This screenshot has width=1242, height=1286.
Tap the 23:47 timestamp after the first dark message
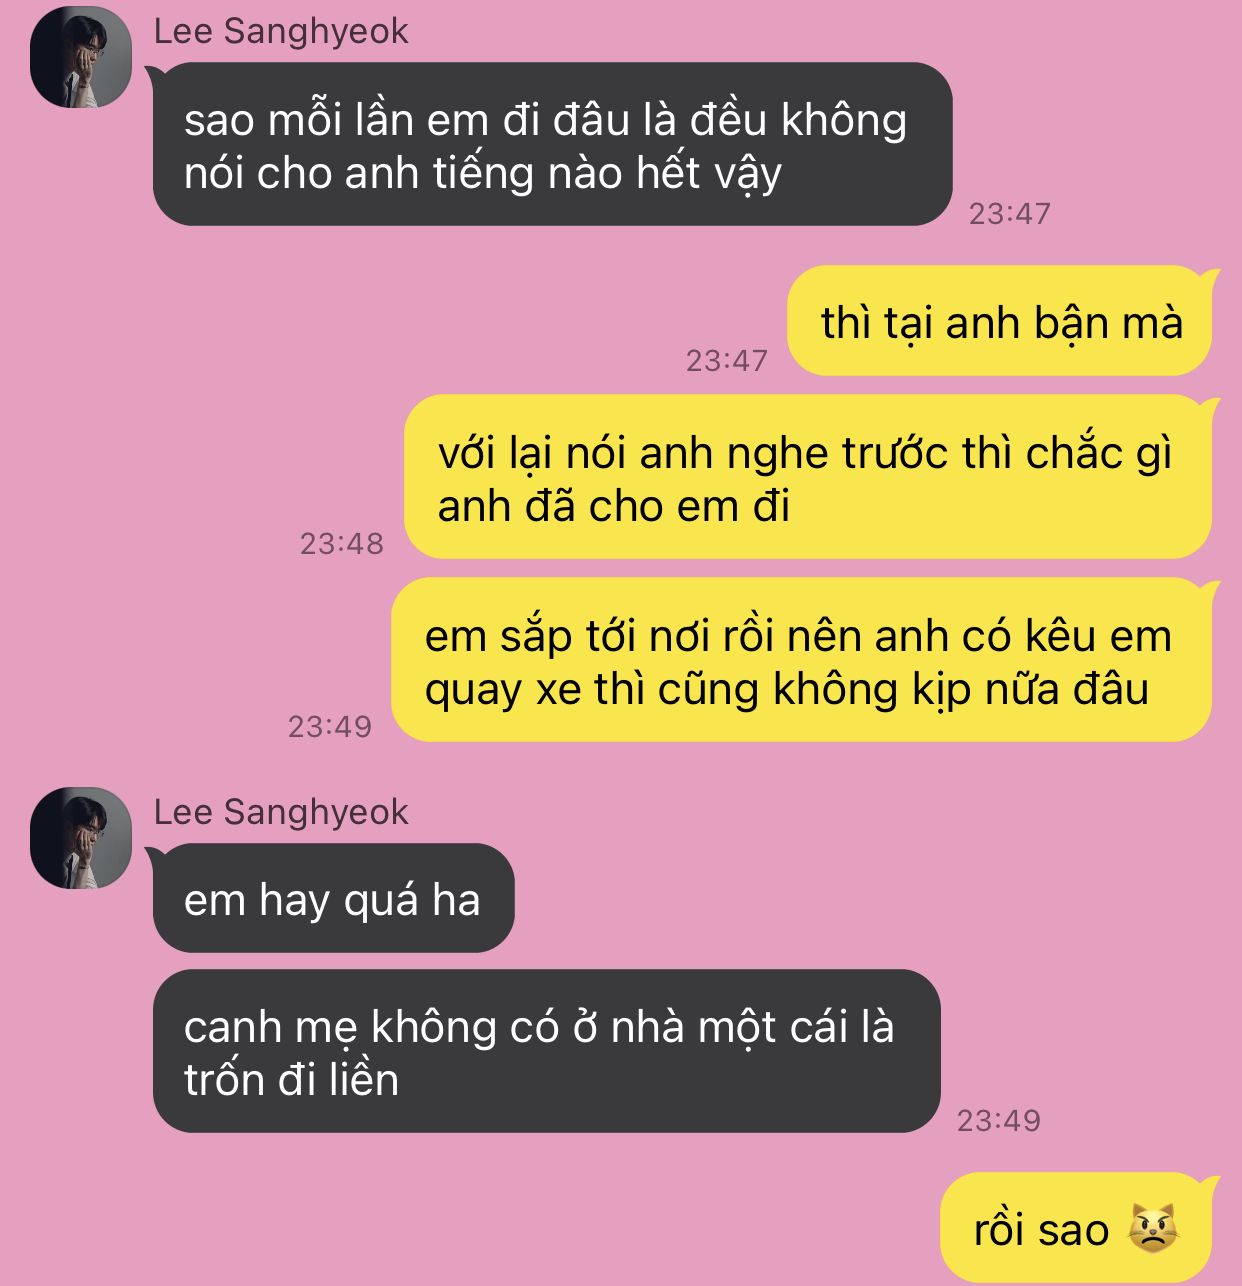tap(1010, 213)
